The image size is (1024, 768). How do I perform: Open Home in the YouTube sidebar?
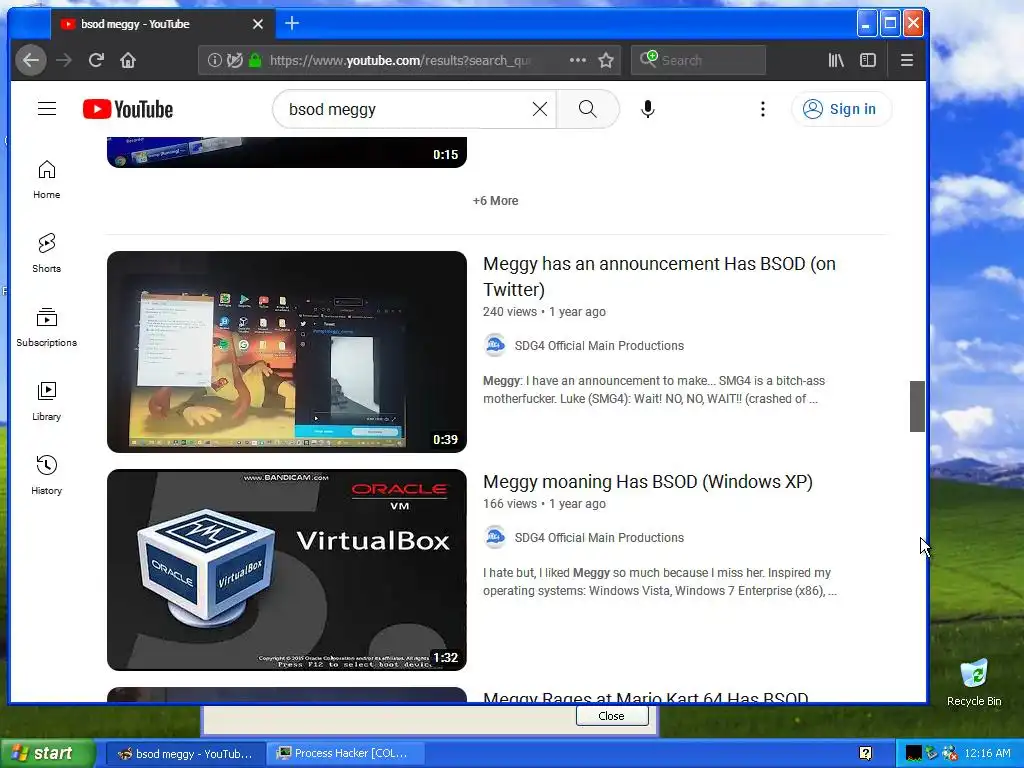click(x=47, y=180)
